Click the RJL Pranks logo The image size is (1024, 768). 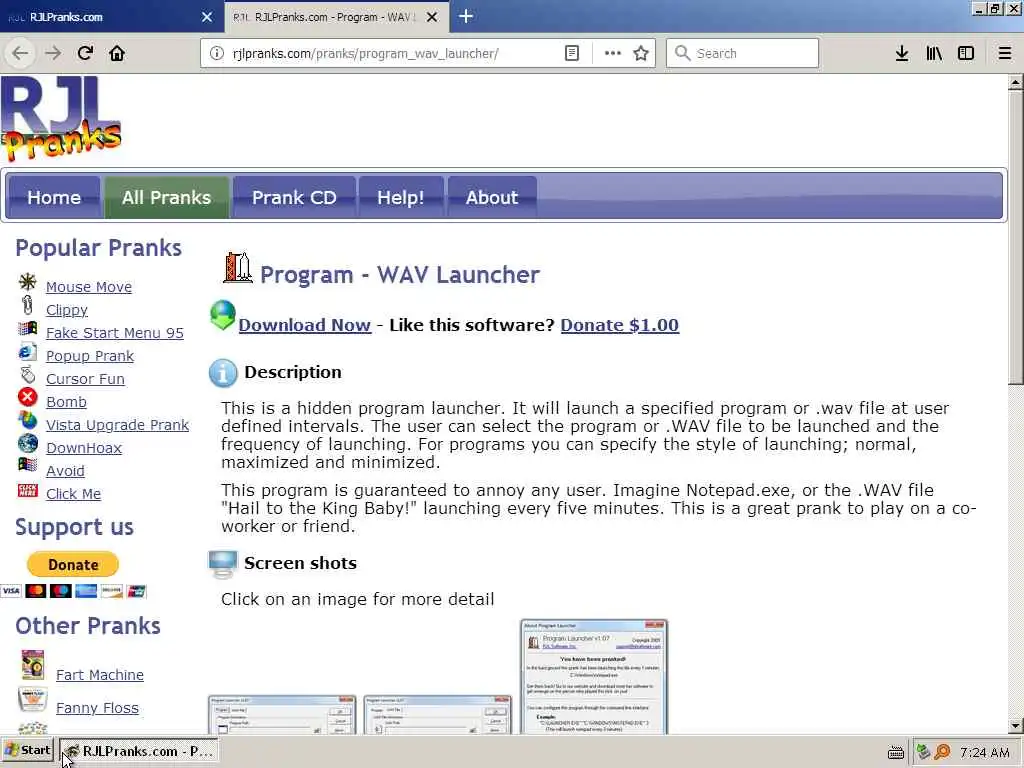coord(61,118)
